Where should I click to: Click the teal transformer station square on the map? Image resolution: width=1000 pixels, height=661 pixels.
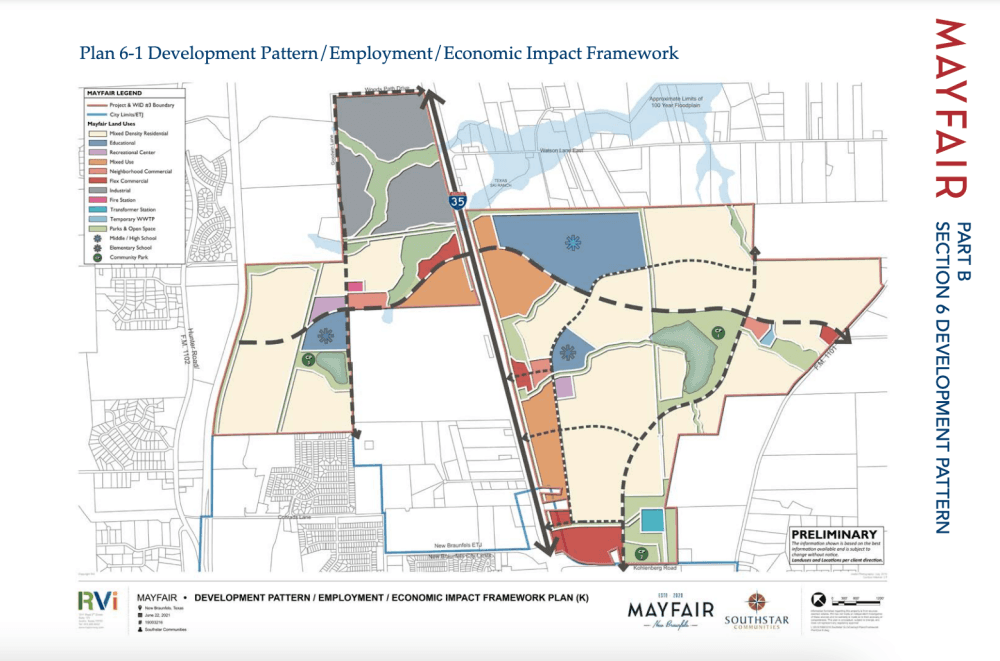point(652,520)
